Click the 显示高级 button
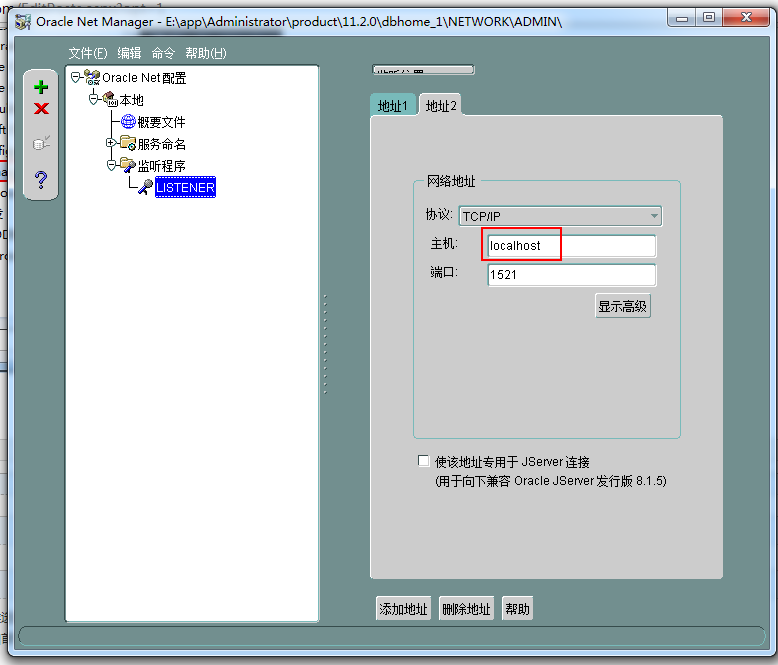Viewport: 778px width, 665px height. [623, 306]
